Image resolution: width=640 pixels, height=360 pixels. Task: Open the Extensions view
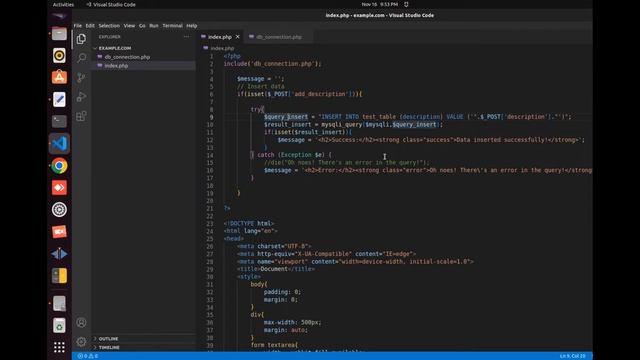tap(81, 116)
